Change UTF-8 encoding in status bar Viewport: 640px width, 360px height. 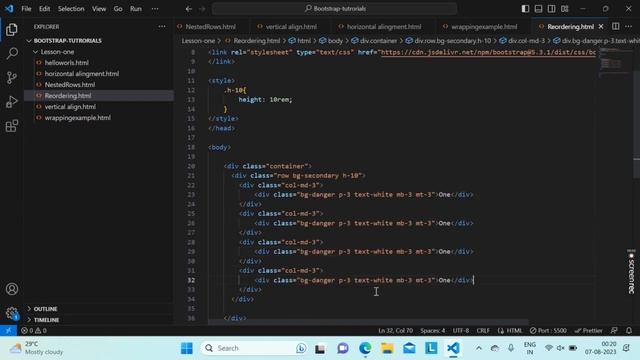pos(461,331)
